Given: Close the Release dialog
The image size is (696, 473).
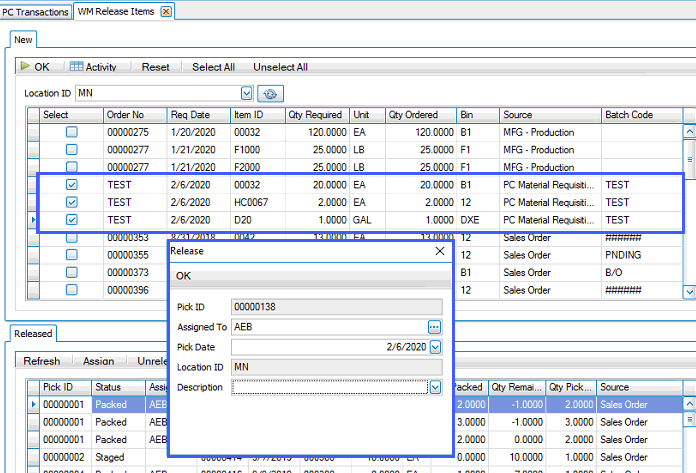Looking at the screenshot, I should [441, 252].
